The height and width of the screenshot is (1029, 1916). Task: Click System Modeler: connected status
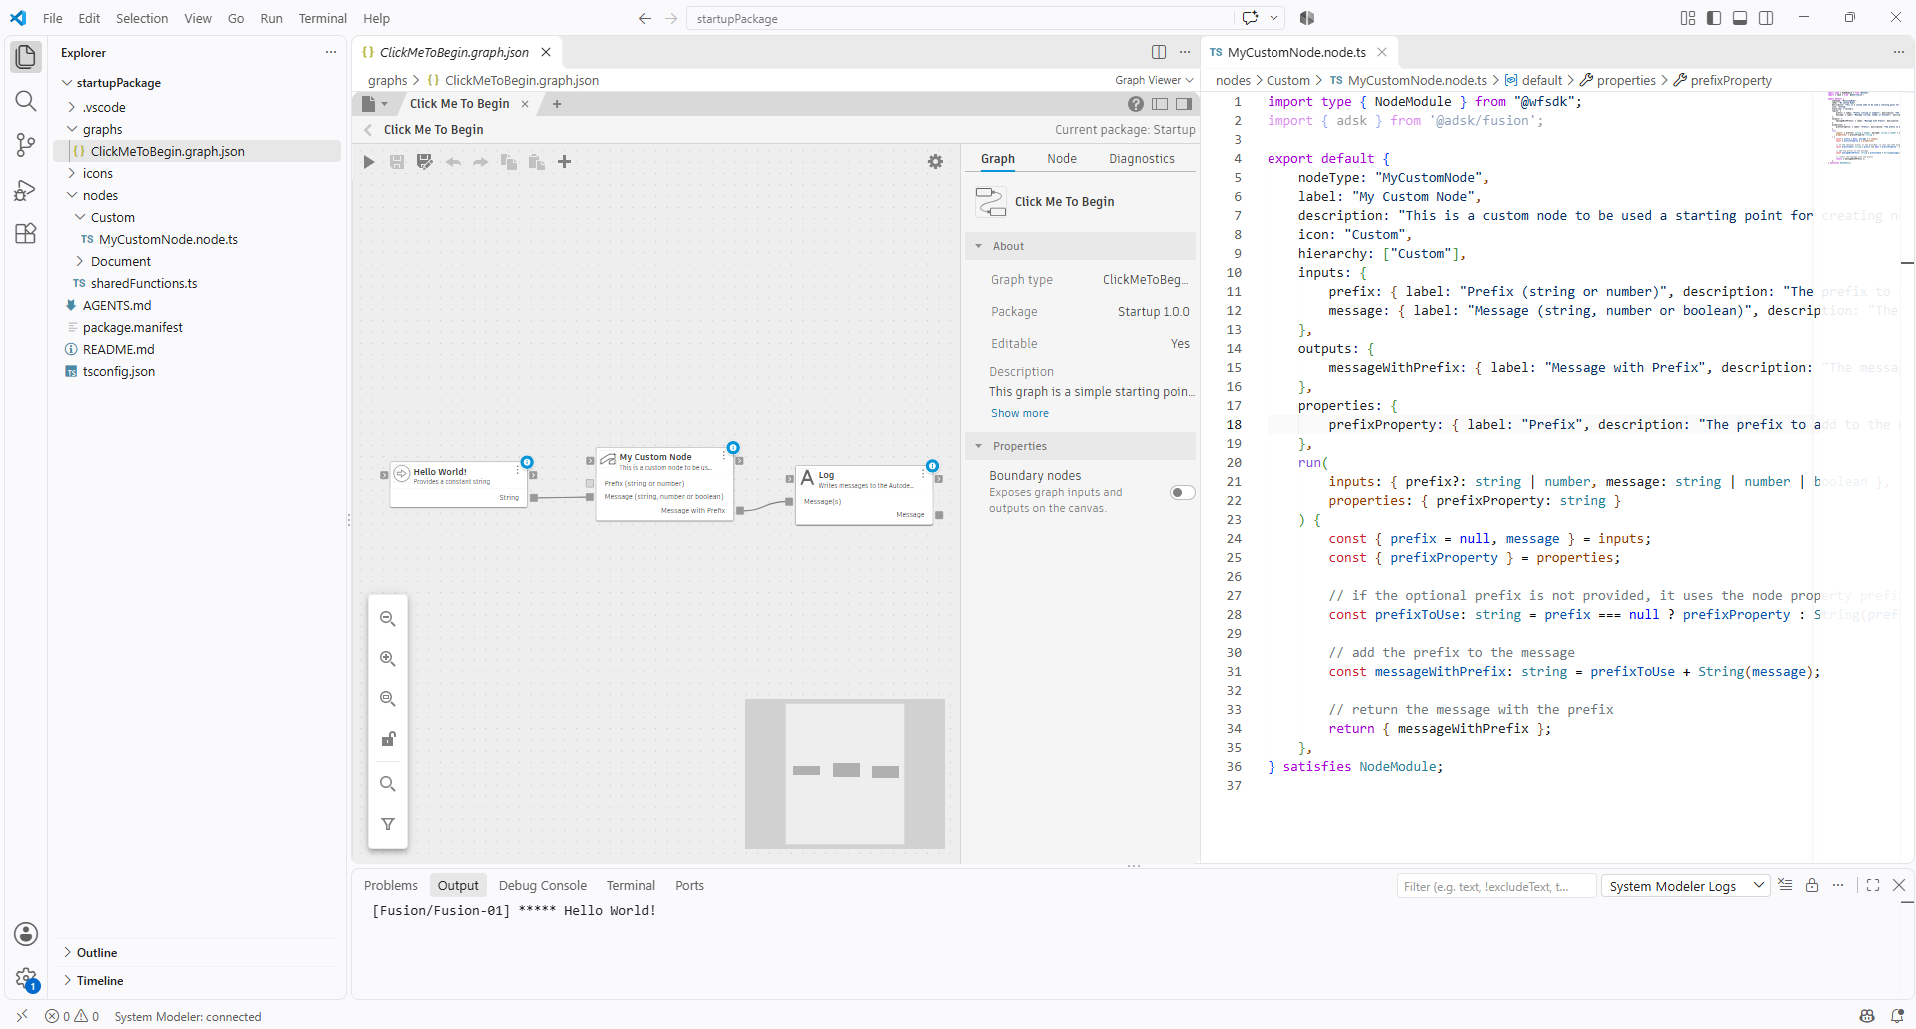click(188, 1017)
